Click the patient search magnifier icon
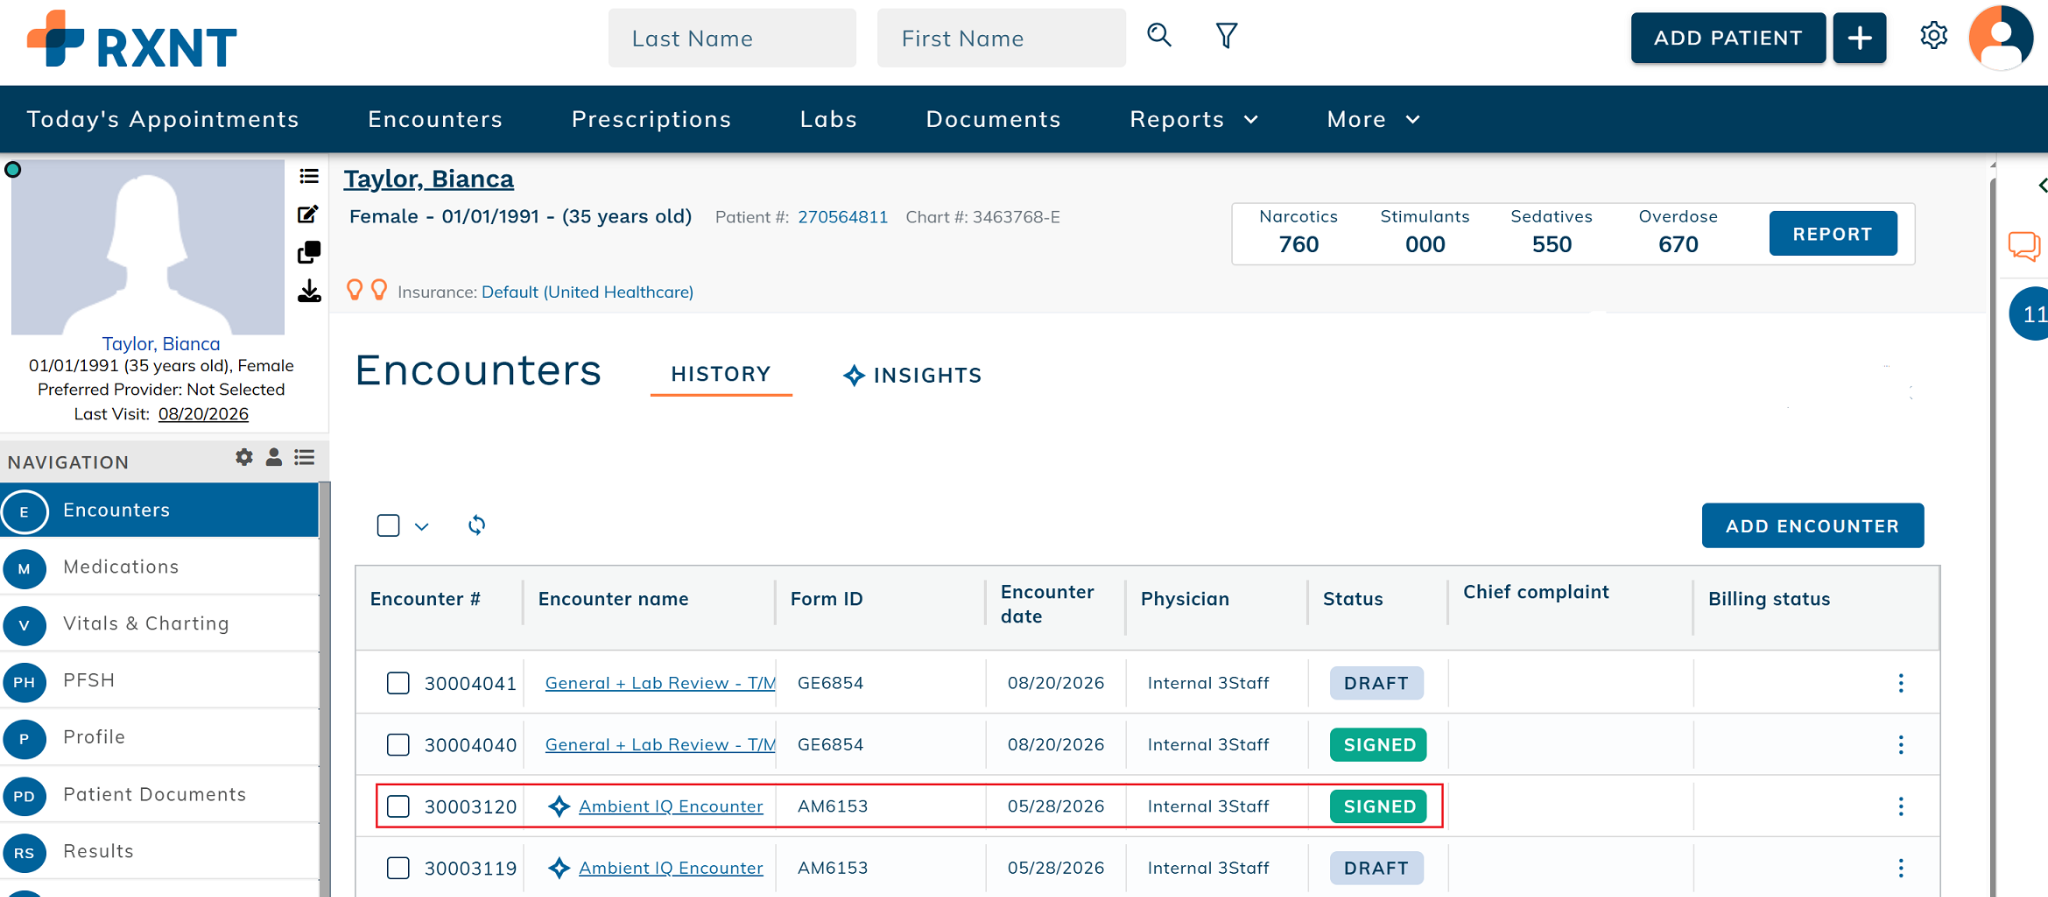Image resolution: width=2048 pixels, height=897 pixels. [1159, 36]
